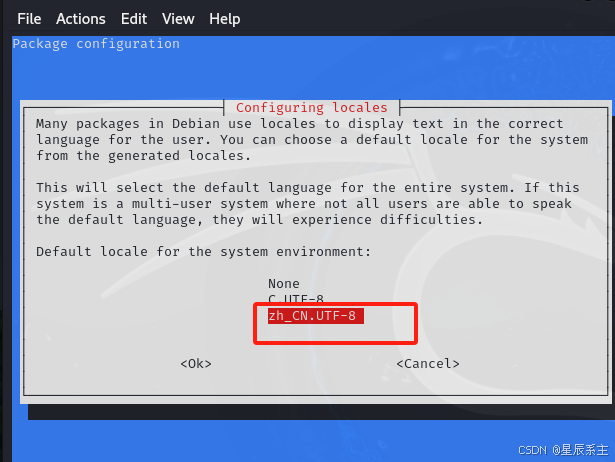Open the View menu
615x462 pixels.
[178, 19]
